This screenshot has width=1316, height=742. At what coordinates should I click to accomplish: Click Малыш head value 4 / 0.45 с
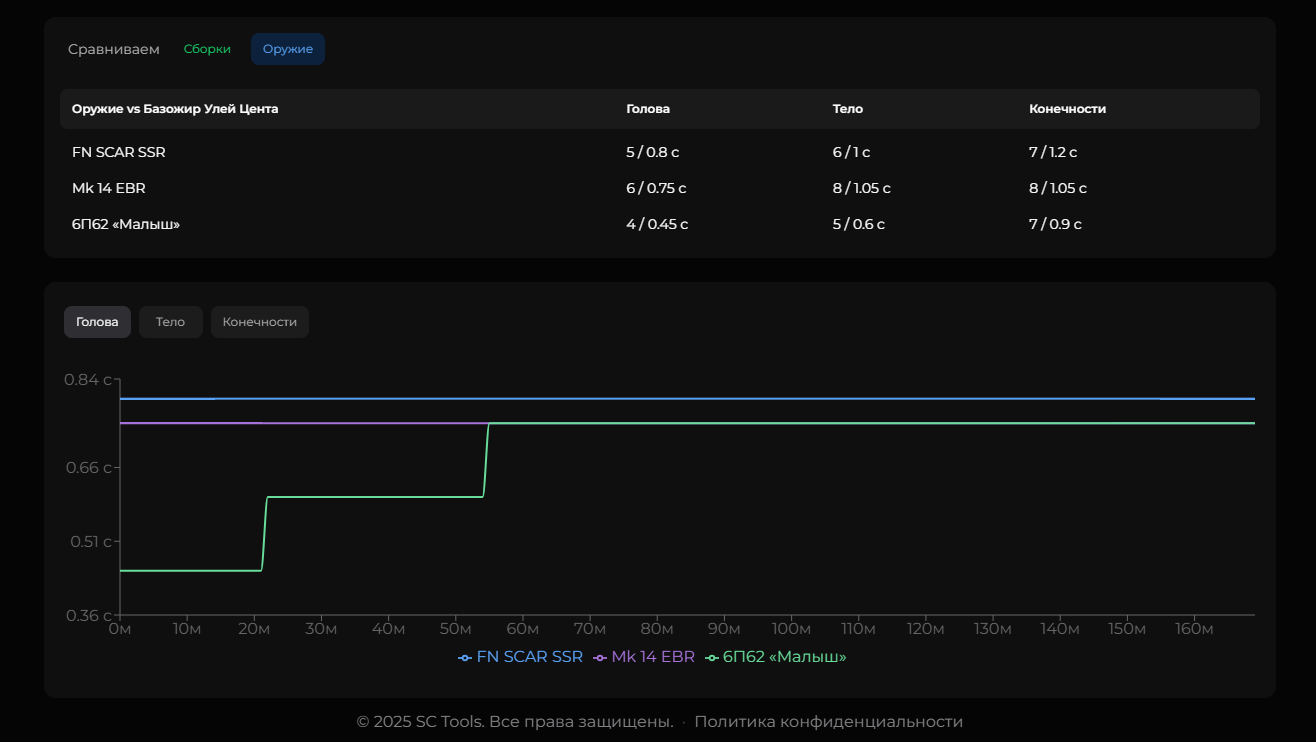click(x=657, y=224)
